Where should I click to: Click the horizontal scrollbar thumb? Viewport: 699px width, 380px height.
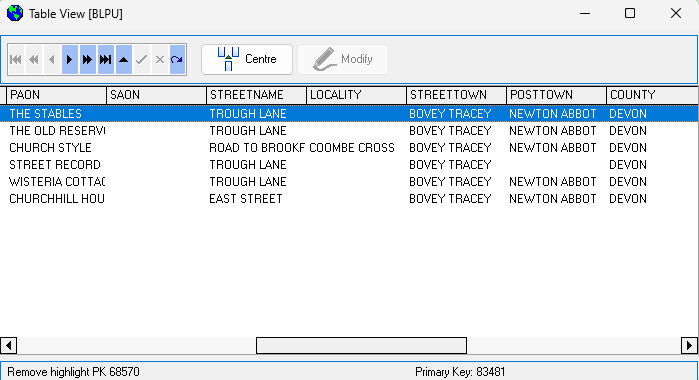tap(362, 345)
